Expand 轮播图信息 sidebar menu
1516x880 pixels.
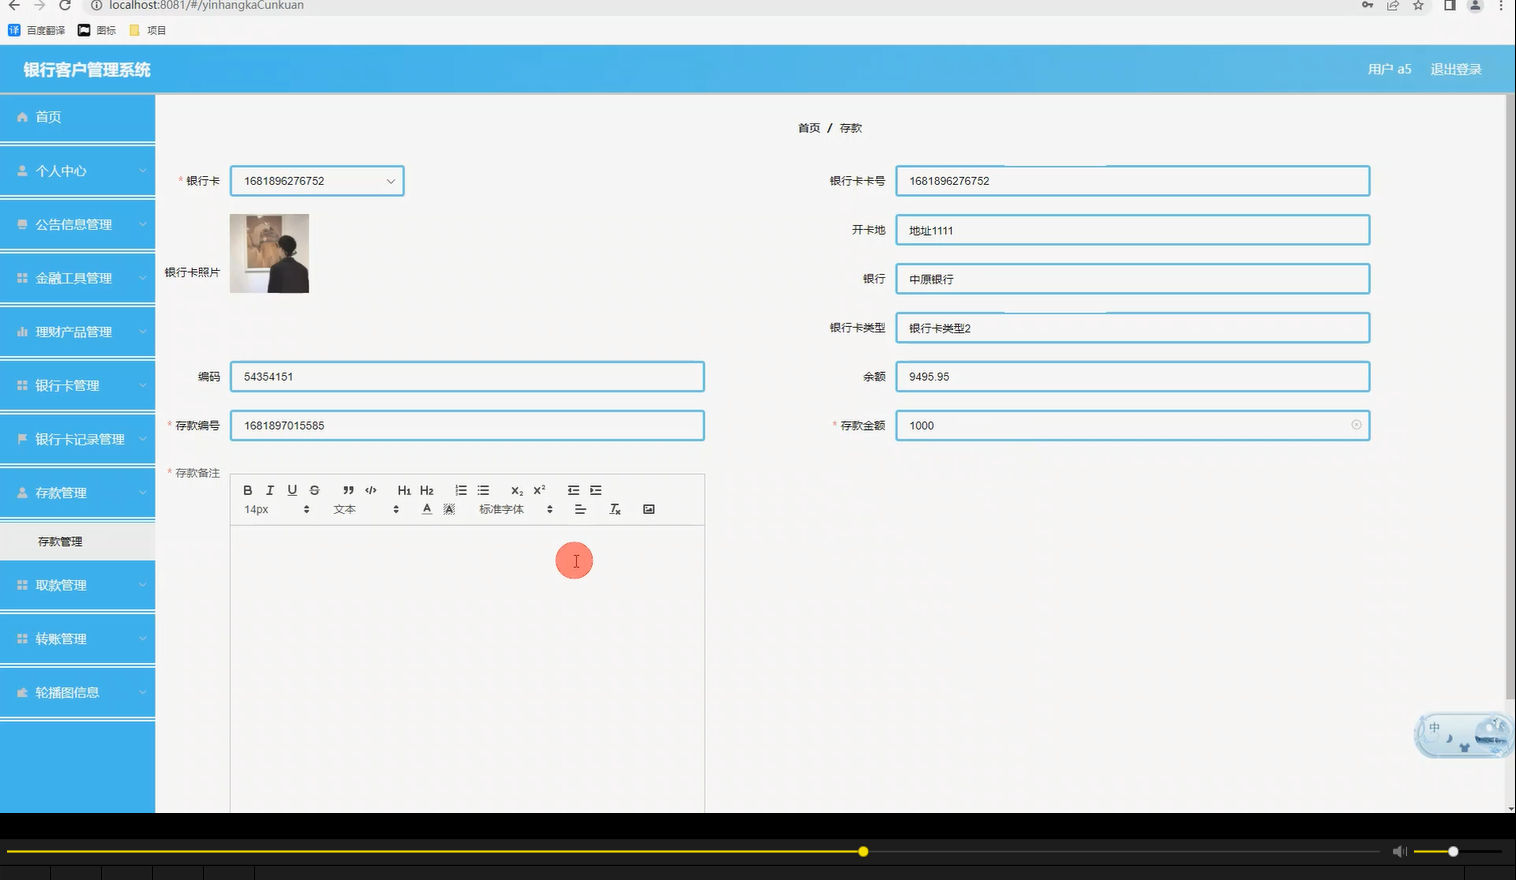coord(77,692)
